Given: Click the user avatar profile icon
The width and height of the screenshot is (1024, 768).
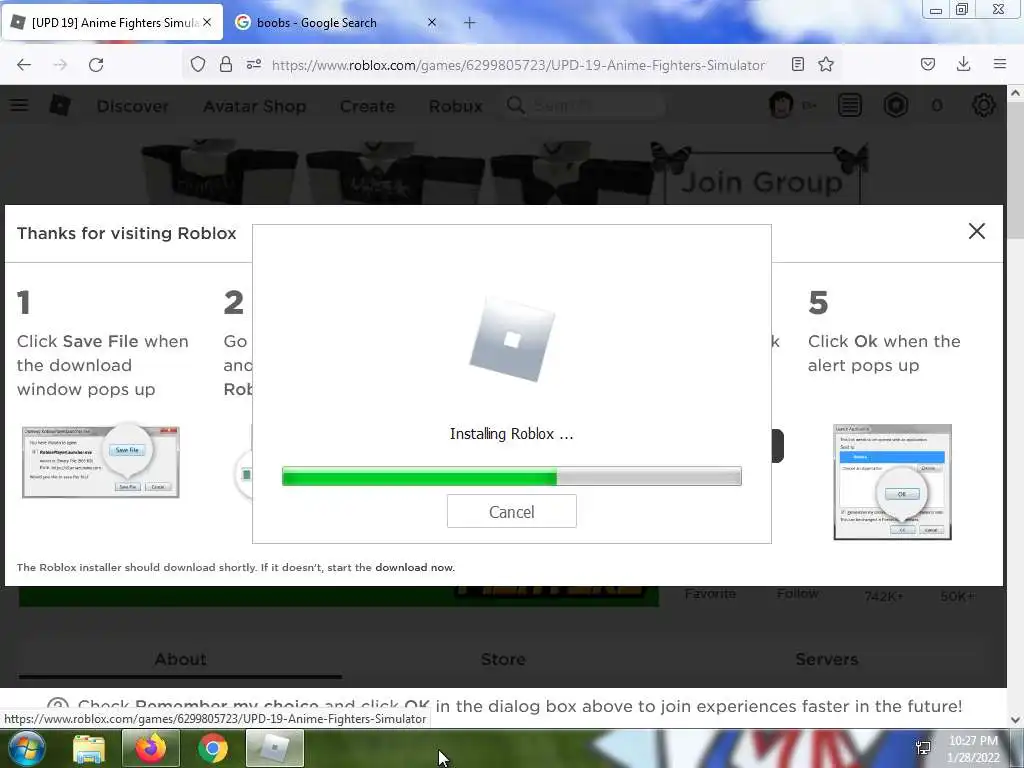Looking at the screenshot, I should coord(781,105).
